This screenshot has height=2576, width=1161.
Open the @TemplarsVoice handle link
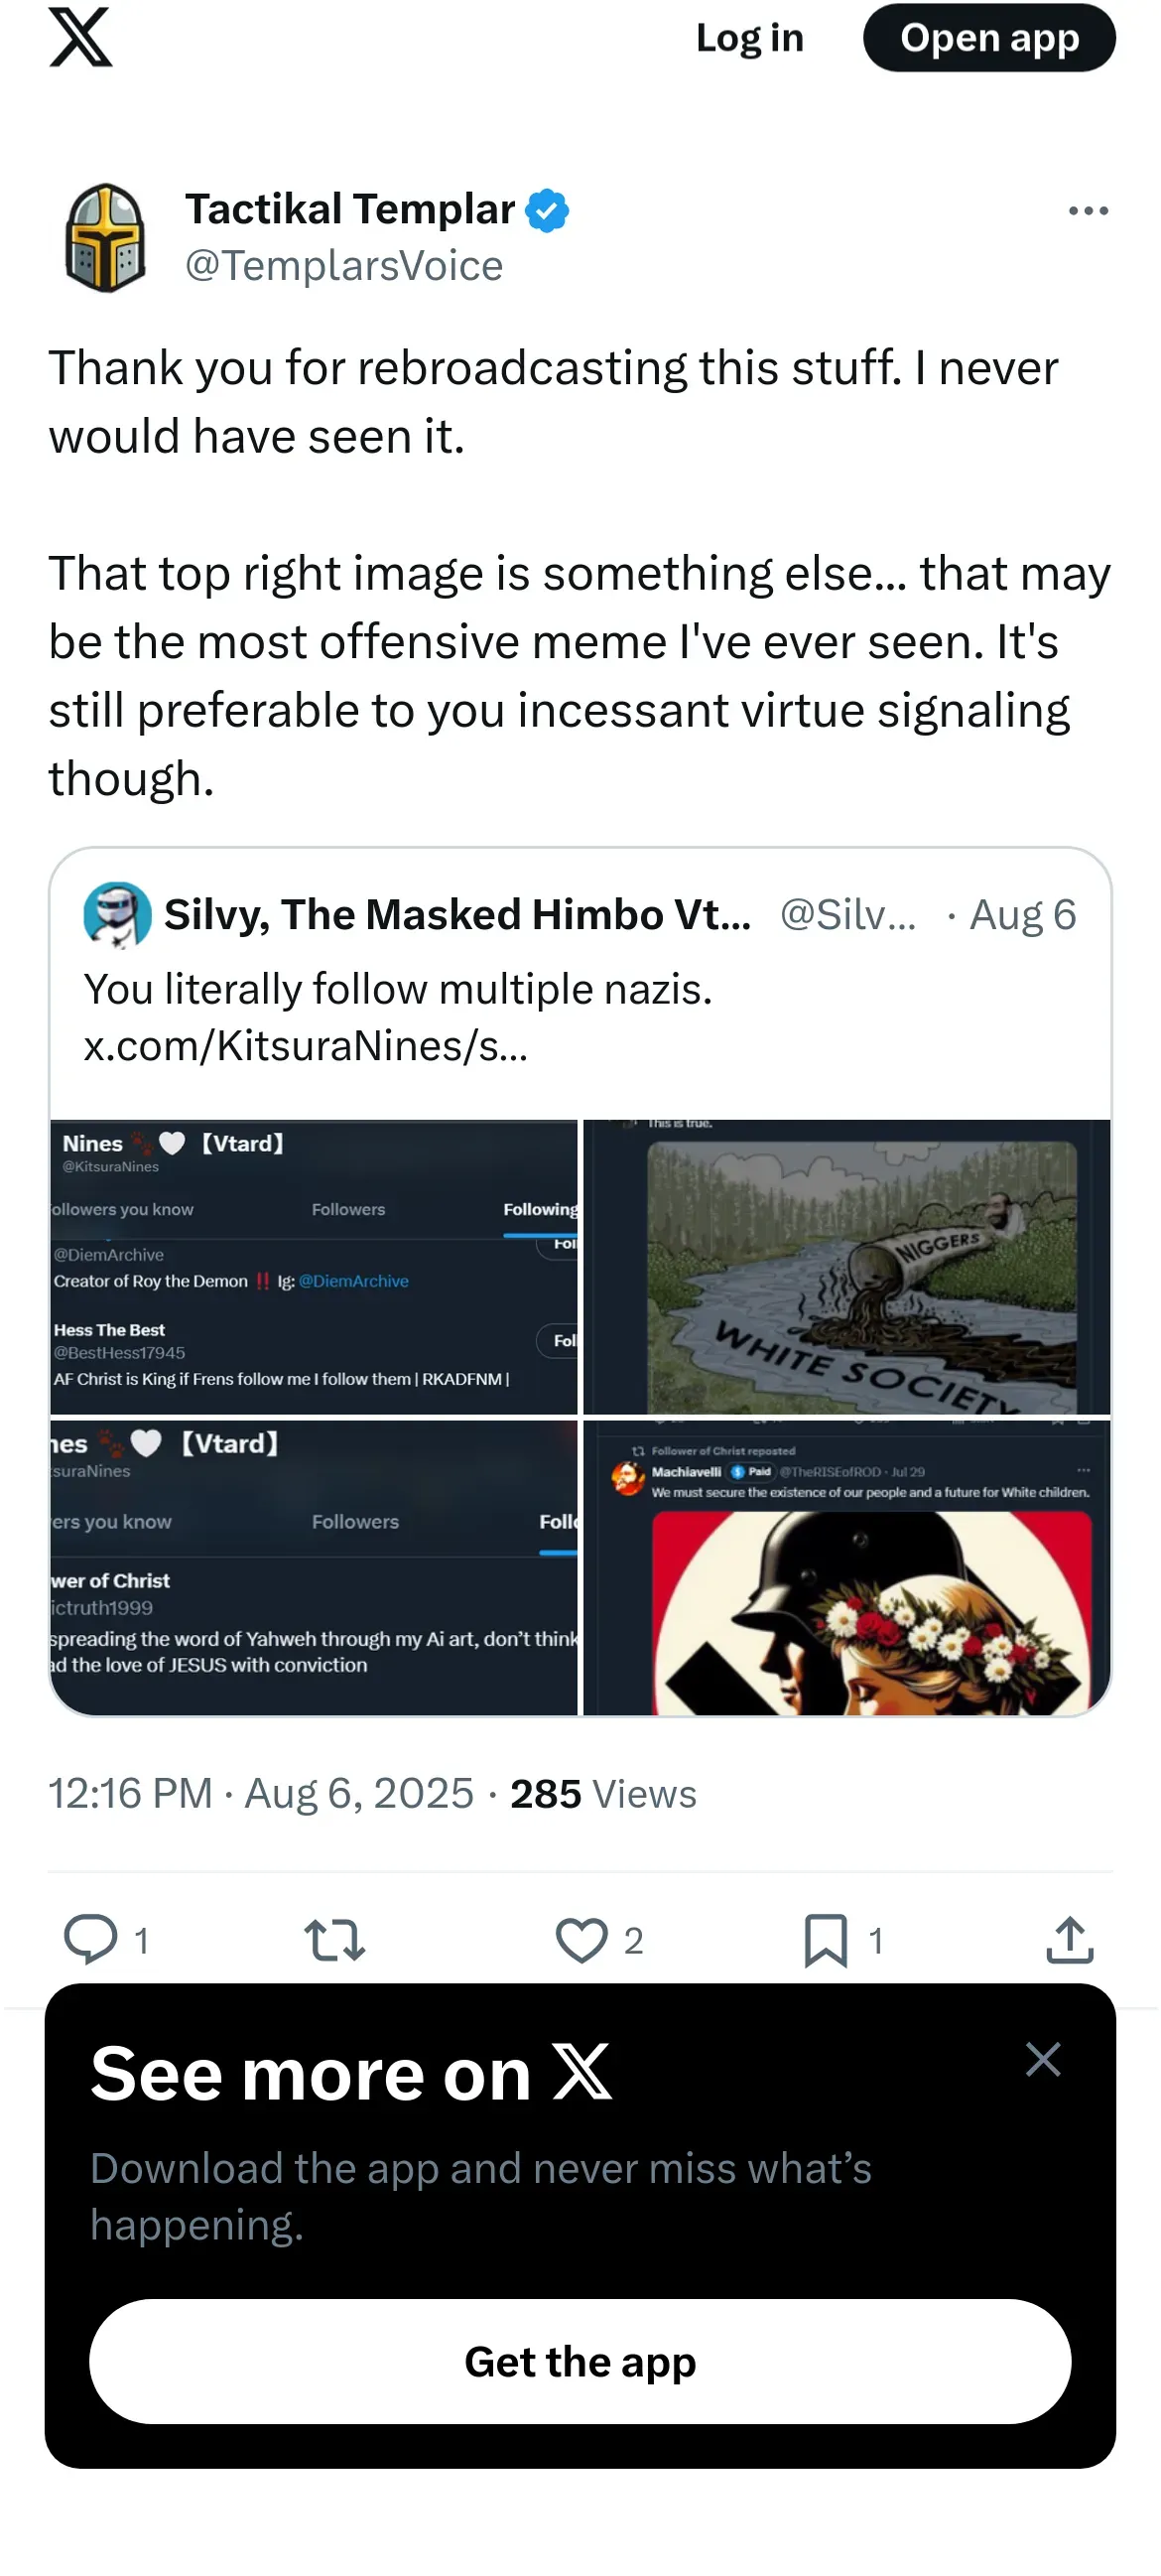[344, 266]
